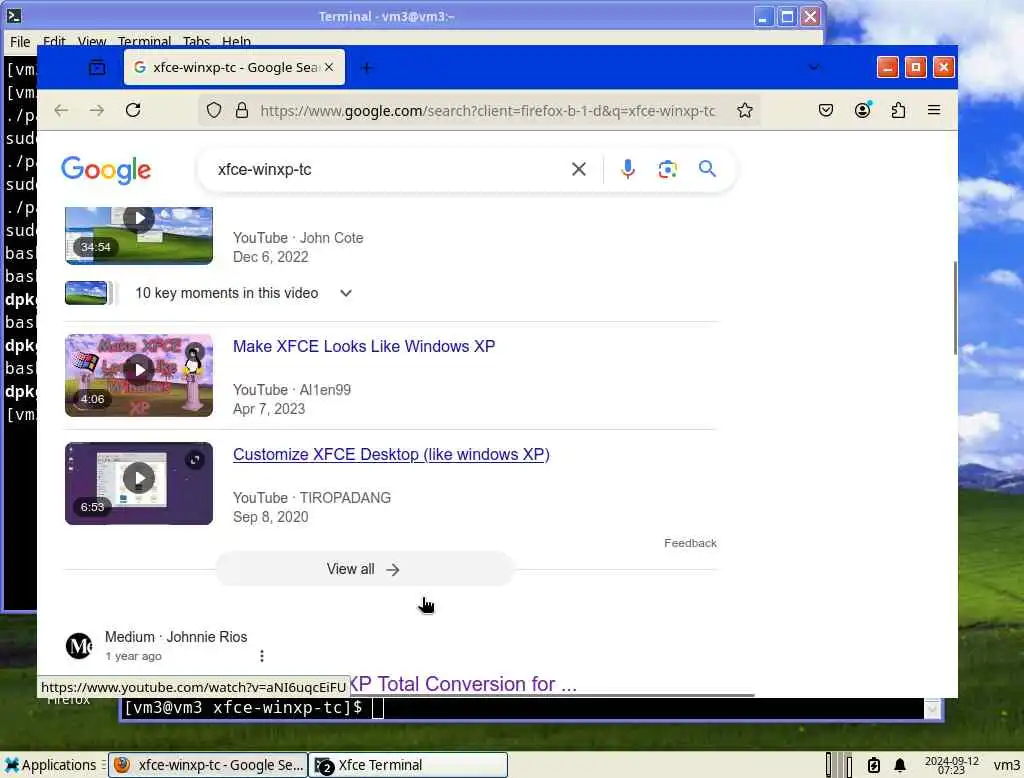Switch to Firefox via taskbar button
Viewport: 1024px width, 778px height.
(x=208, y=765)
